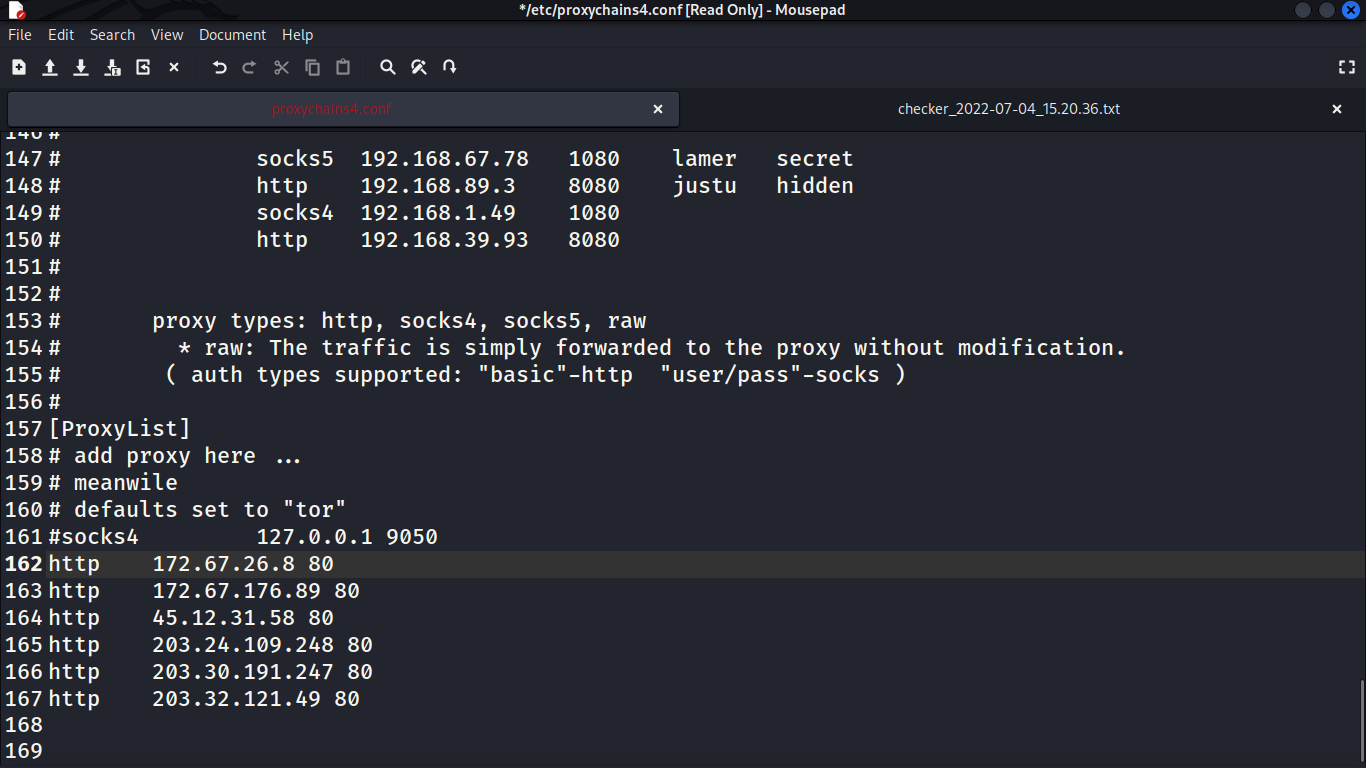Switch to the checker_2022-07-04_15.20.36.txt tab

point(1008,109)
